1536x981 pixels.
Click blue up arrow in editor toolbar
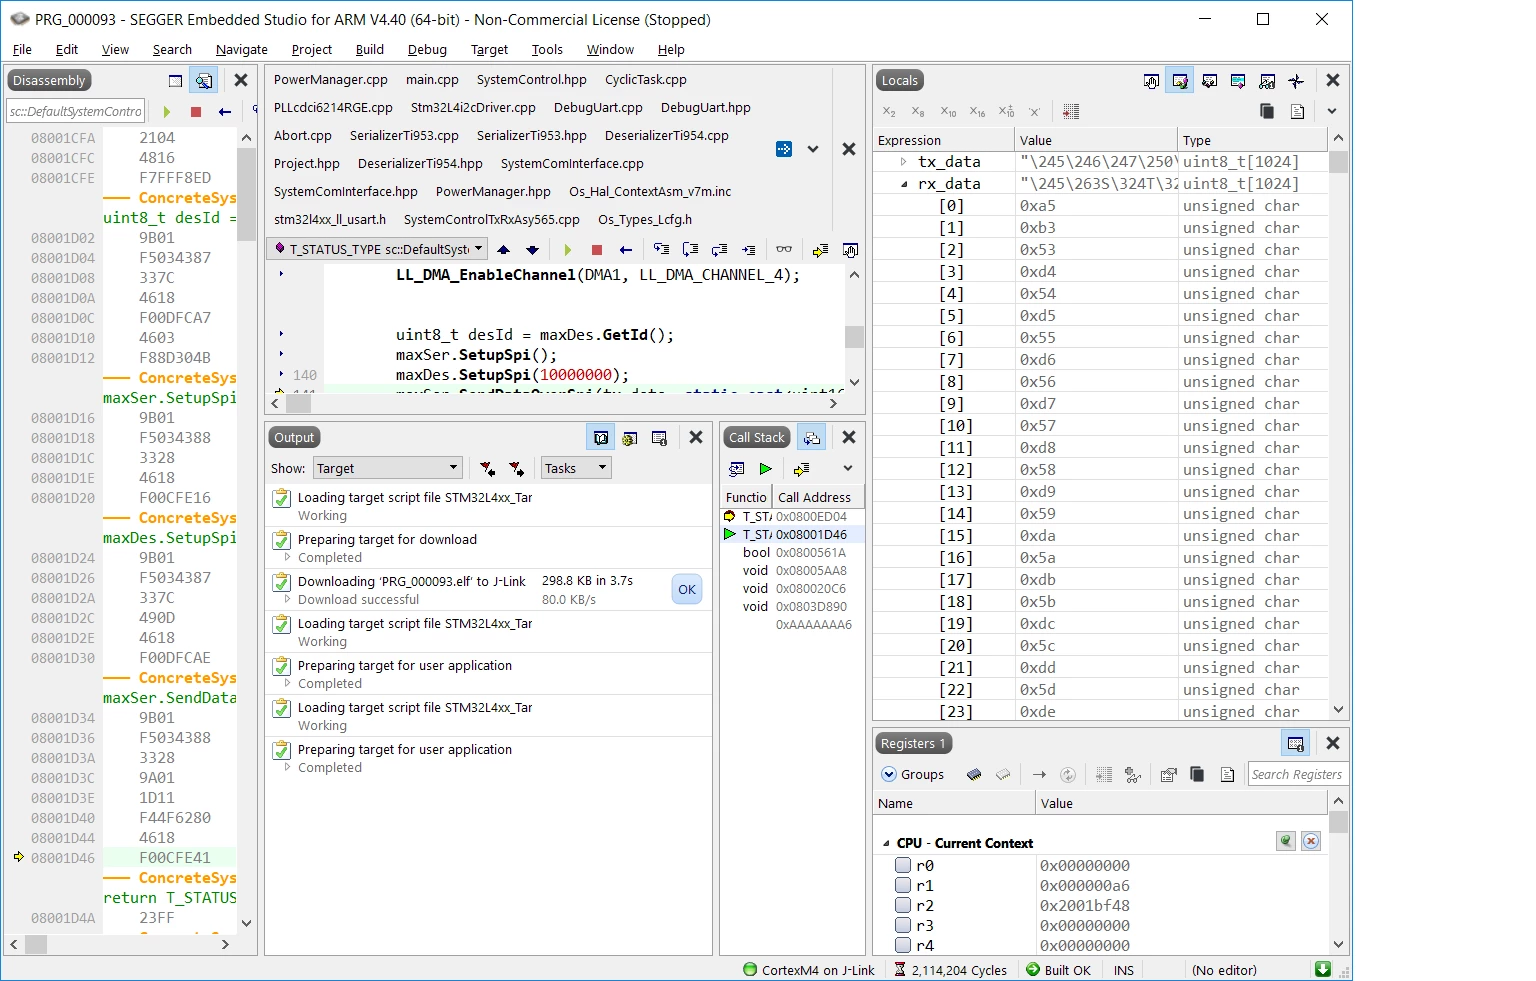tap(504, 250)
